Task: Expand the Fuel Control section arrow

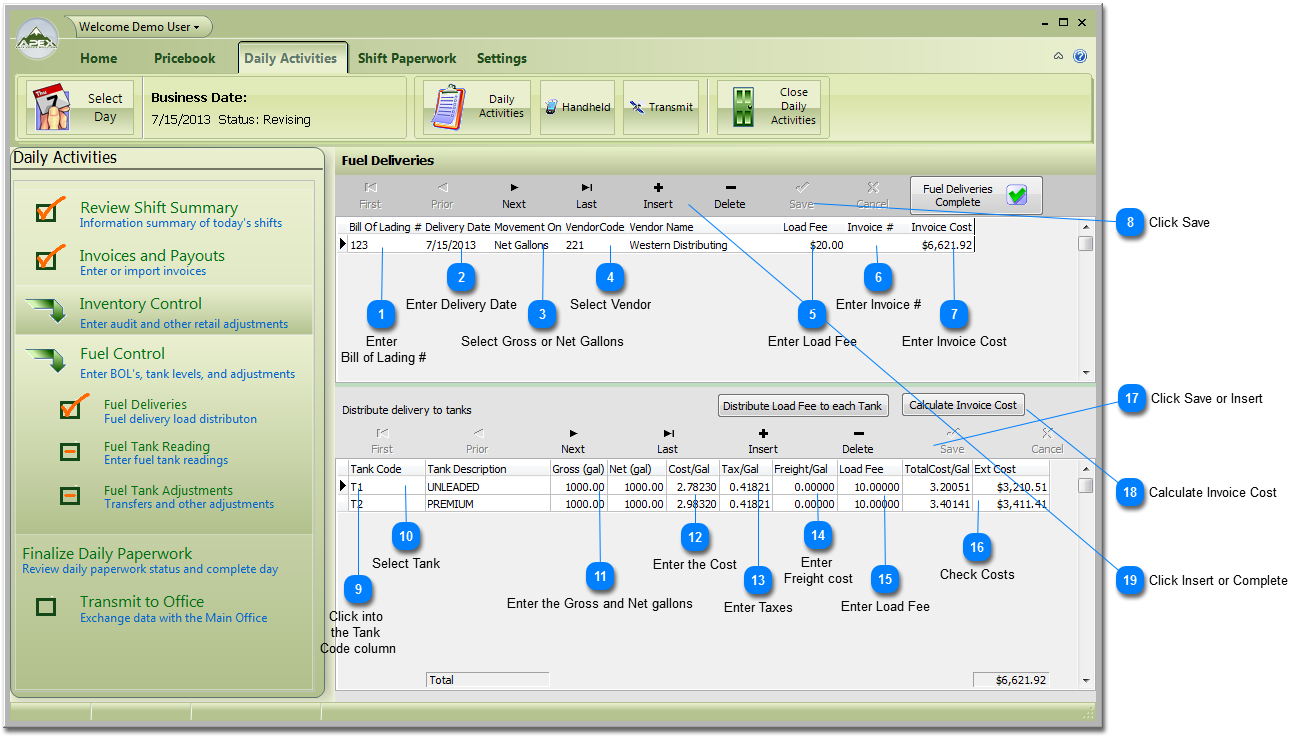Action: [45, 357]
